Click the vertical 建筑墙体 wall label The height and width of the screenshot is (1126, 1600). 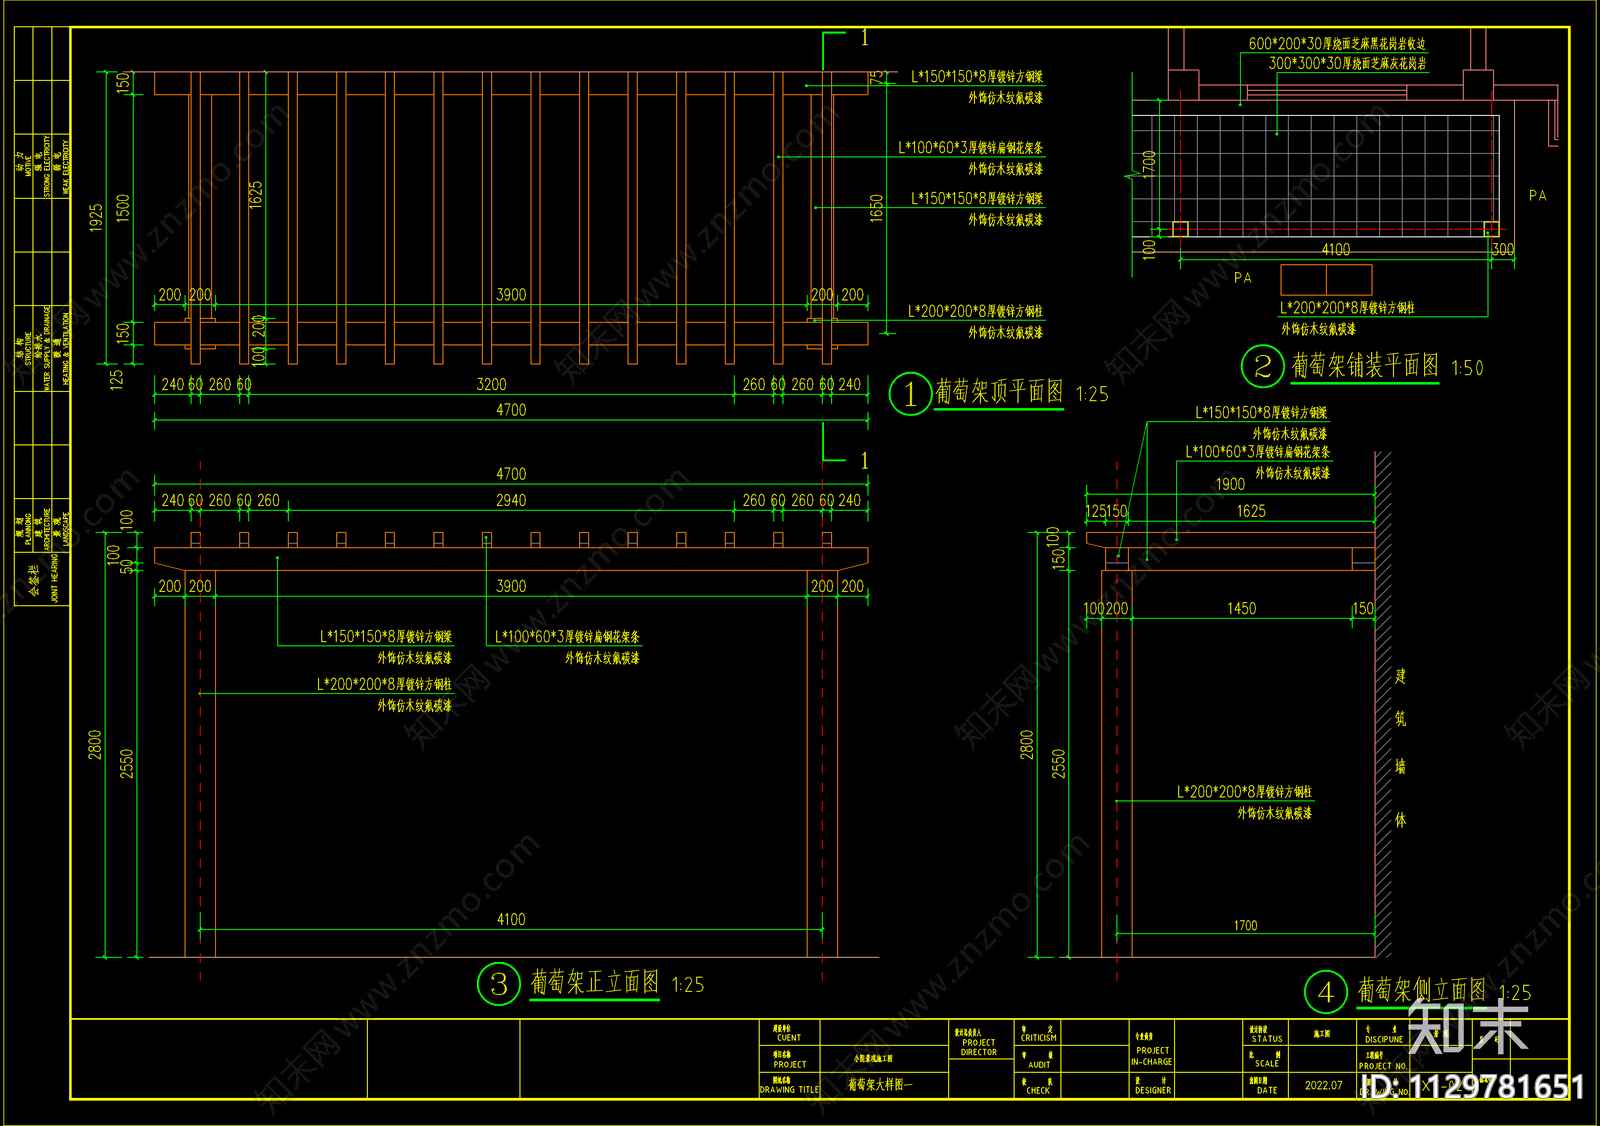[x=1400, y=748]
